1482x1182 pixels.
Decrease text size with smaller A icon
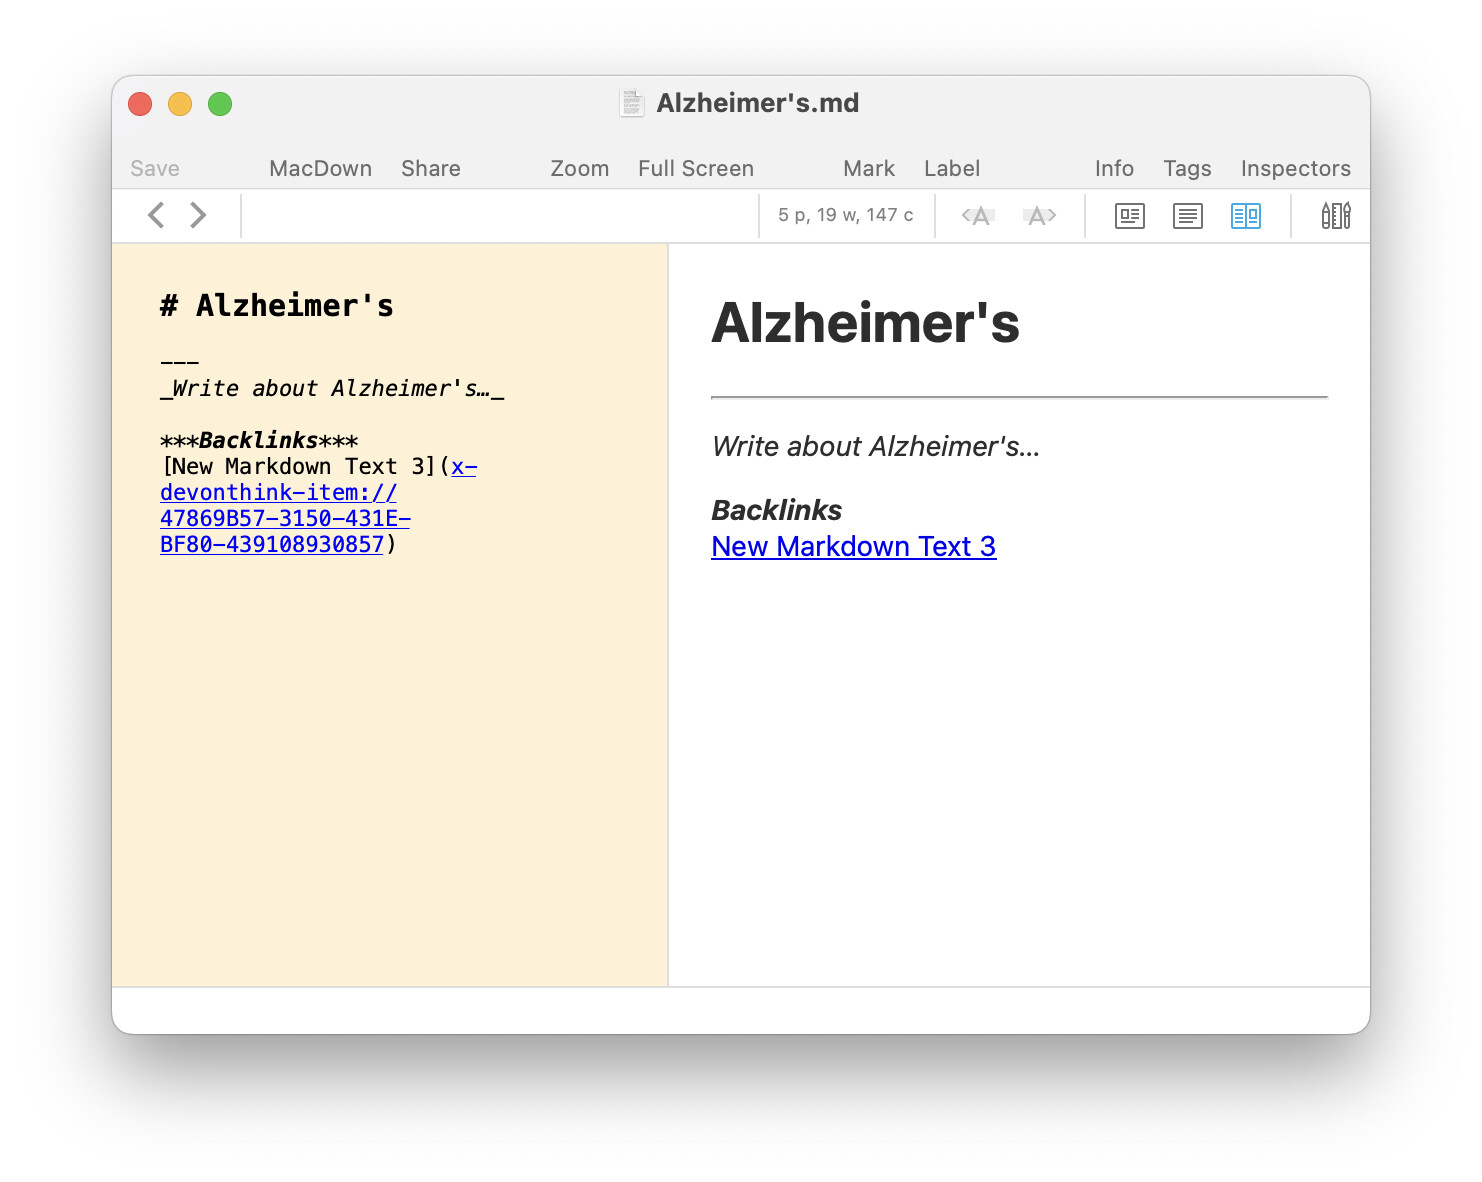pos(977,216)
